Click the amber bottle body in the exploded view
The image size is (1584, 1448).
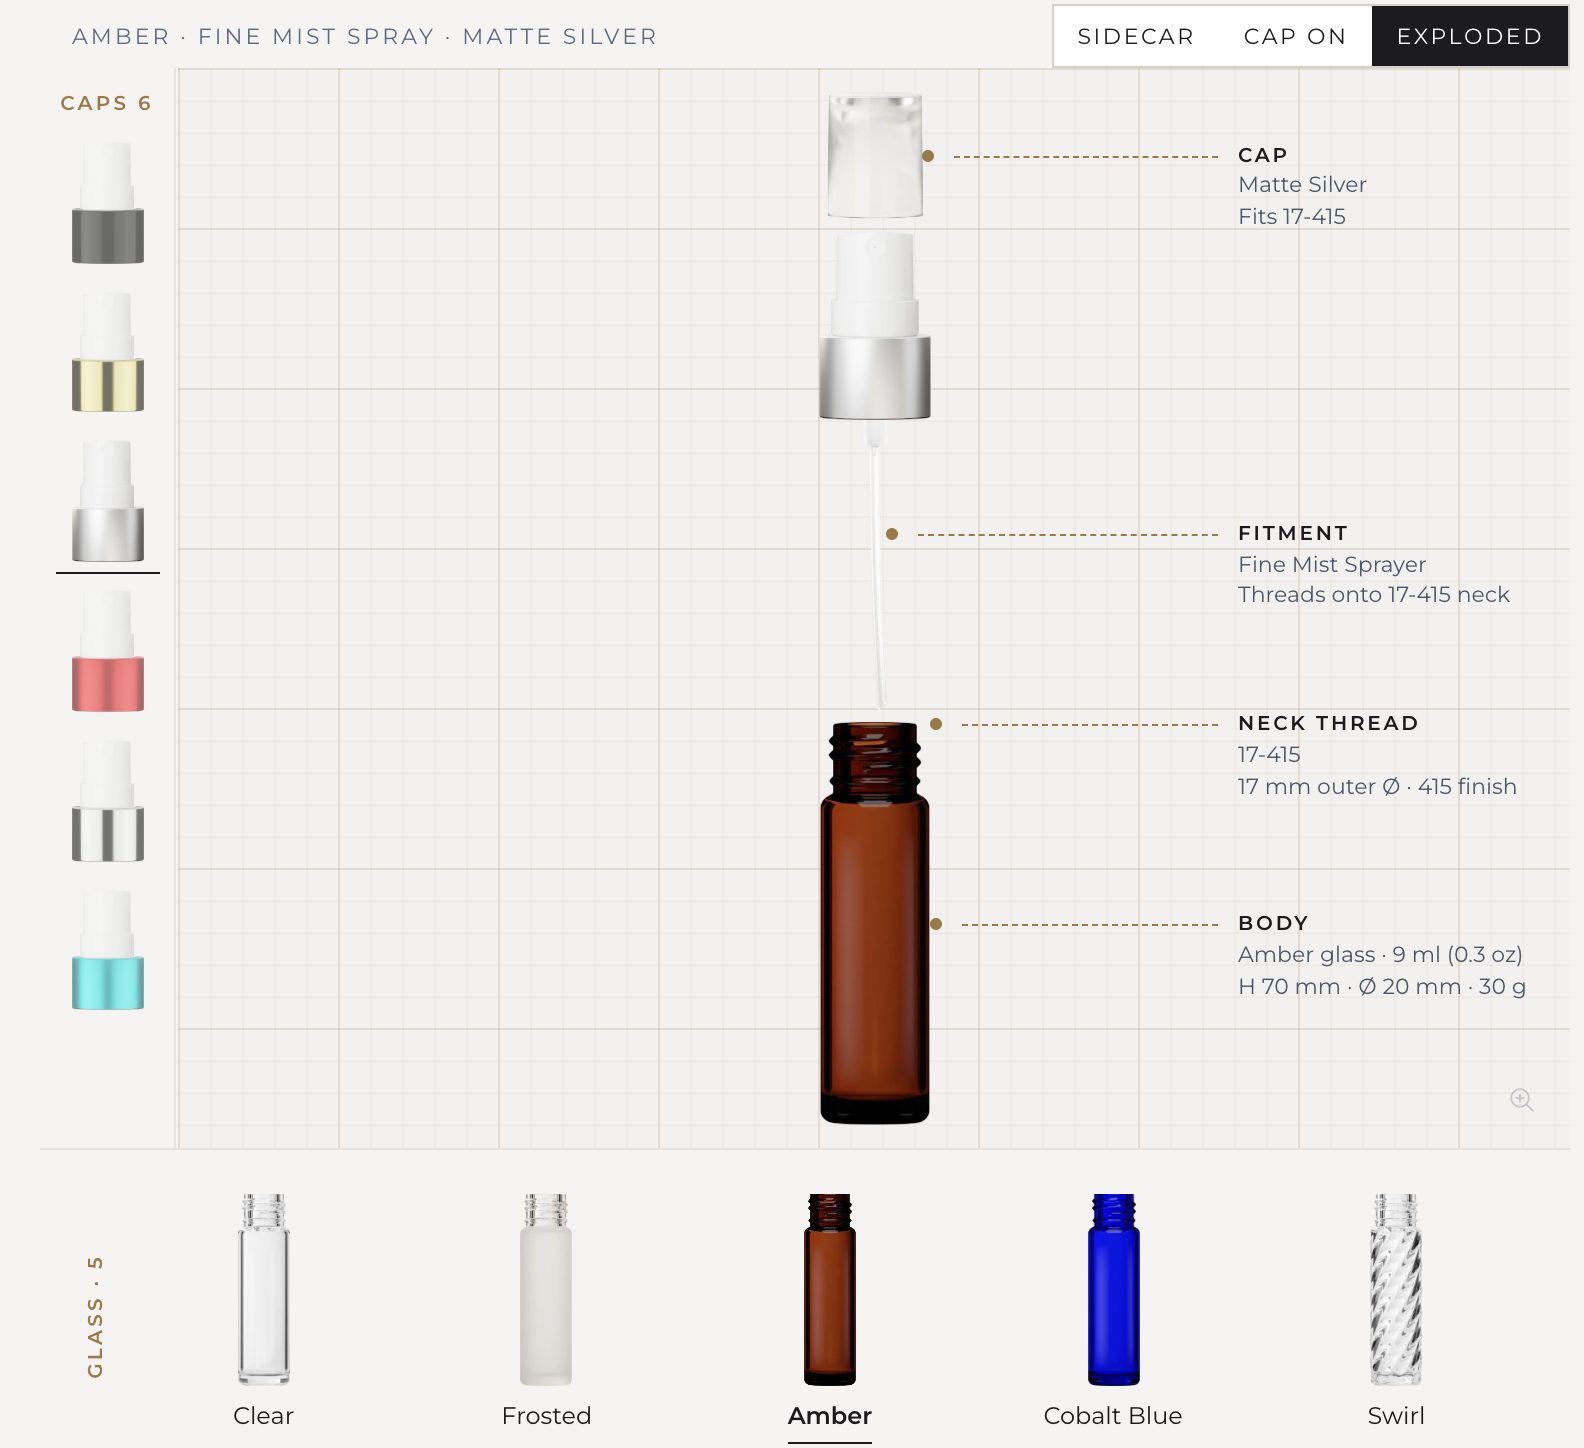point(875,922)
